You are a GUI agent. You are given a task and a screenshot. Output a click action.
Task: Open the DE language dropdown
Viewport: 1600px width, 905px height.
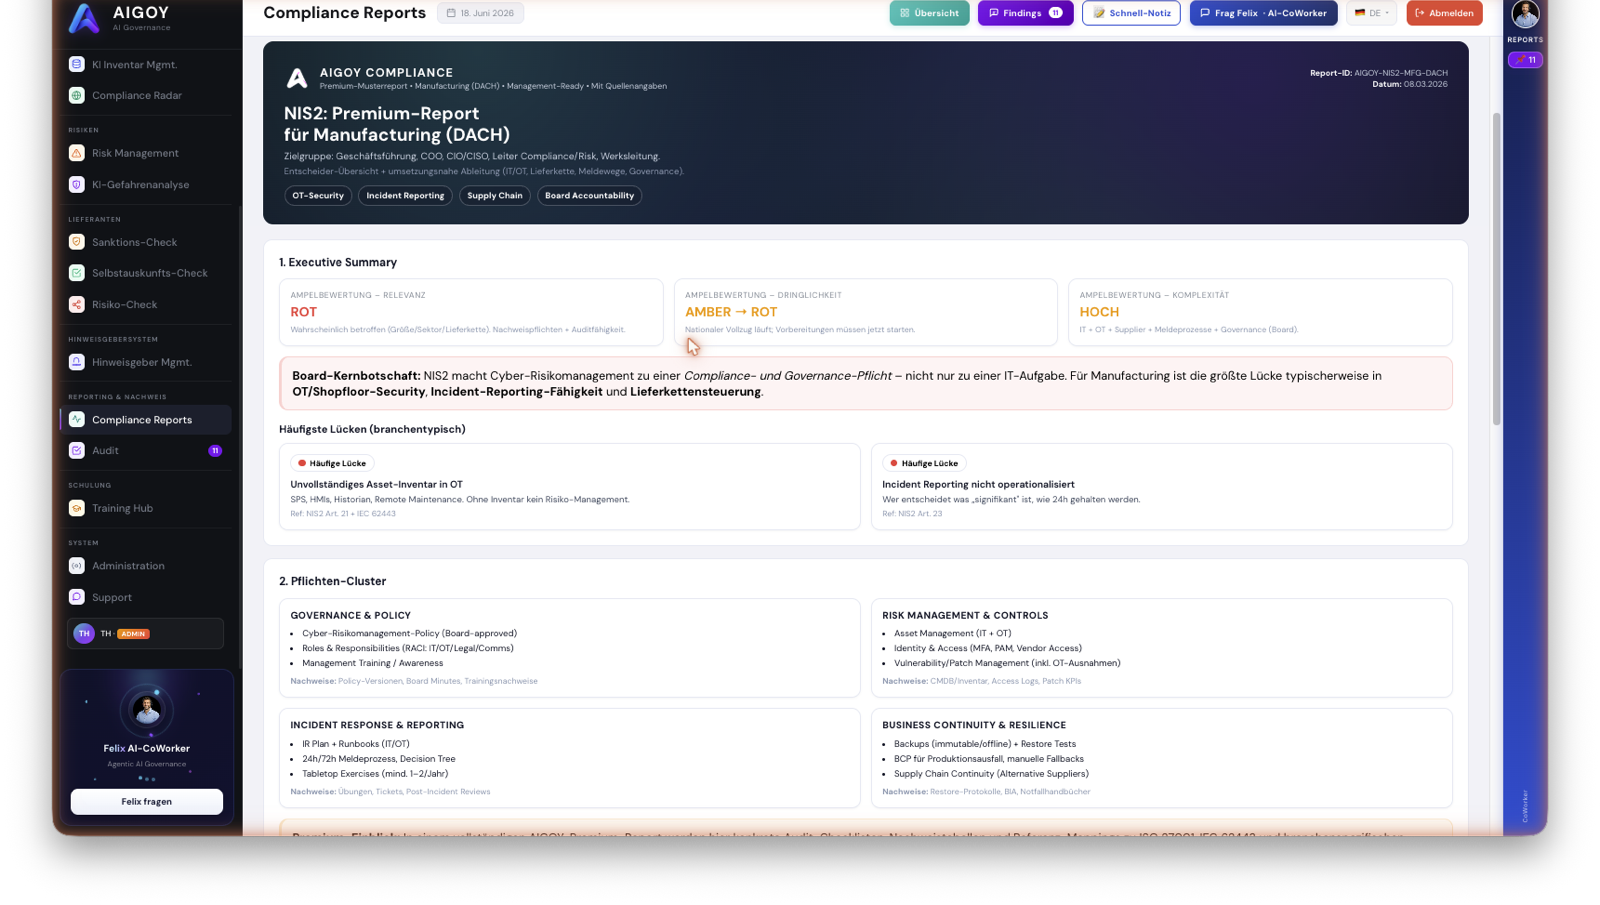pos(1371,13)
